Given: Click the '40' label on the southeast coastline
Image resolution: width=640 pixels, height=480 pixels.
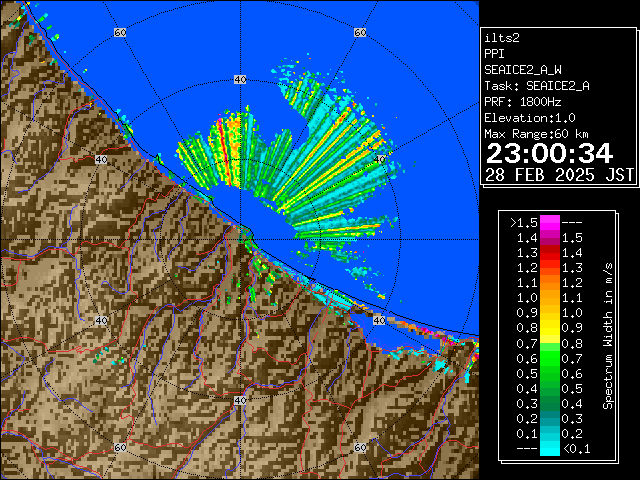Looking at the screenshot, I should 380,320.
